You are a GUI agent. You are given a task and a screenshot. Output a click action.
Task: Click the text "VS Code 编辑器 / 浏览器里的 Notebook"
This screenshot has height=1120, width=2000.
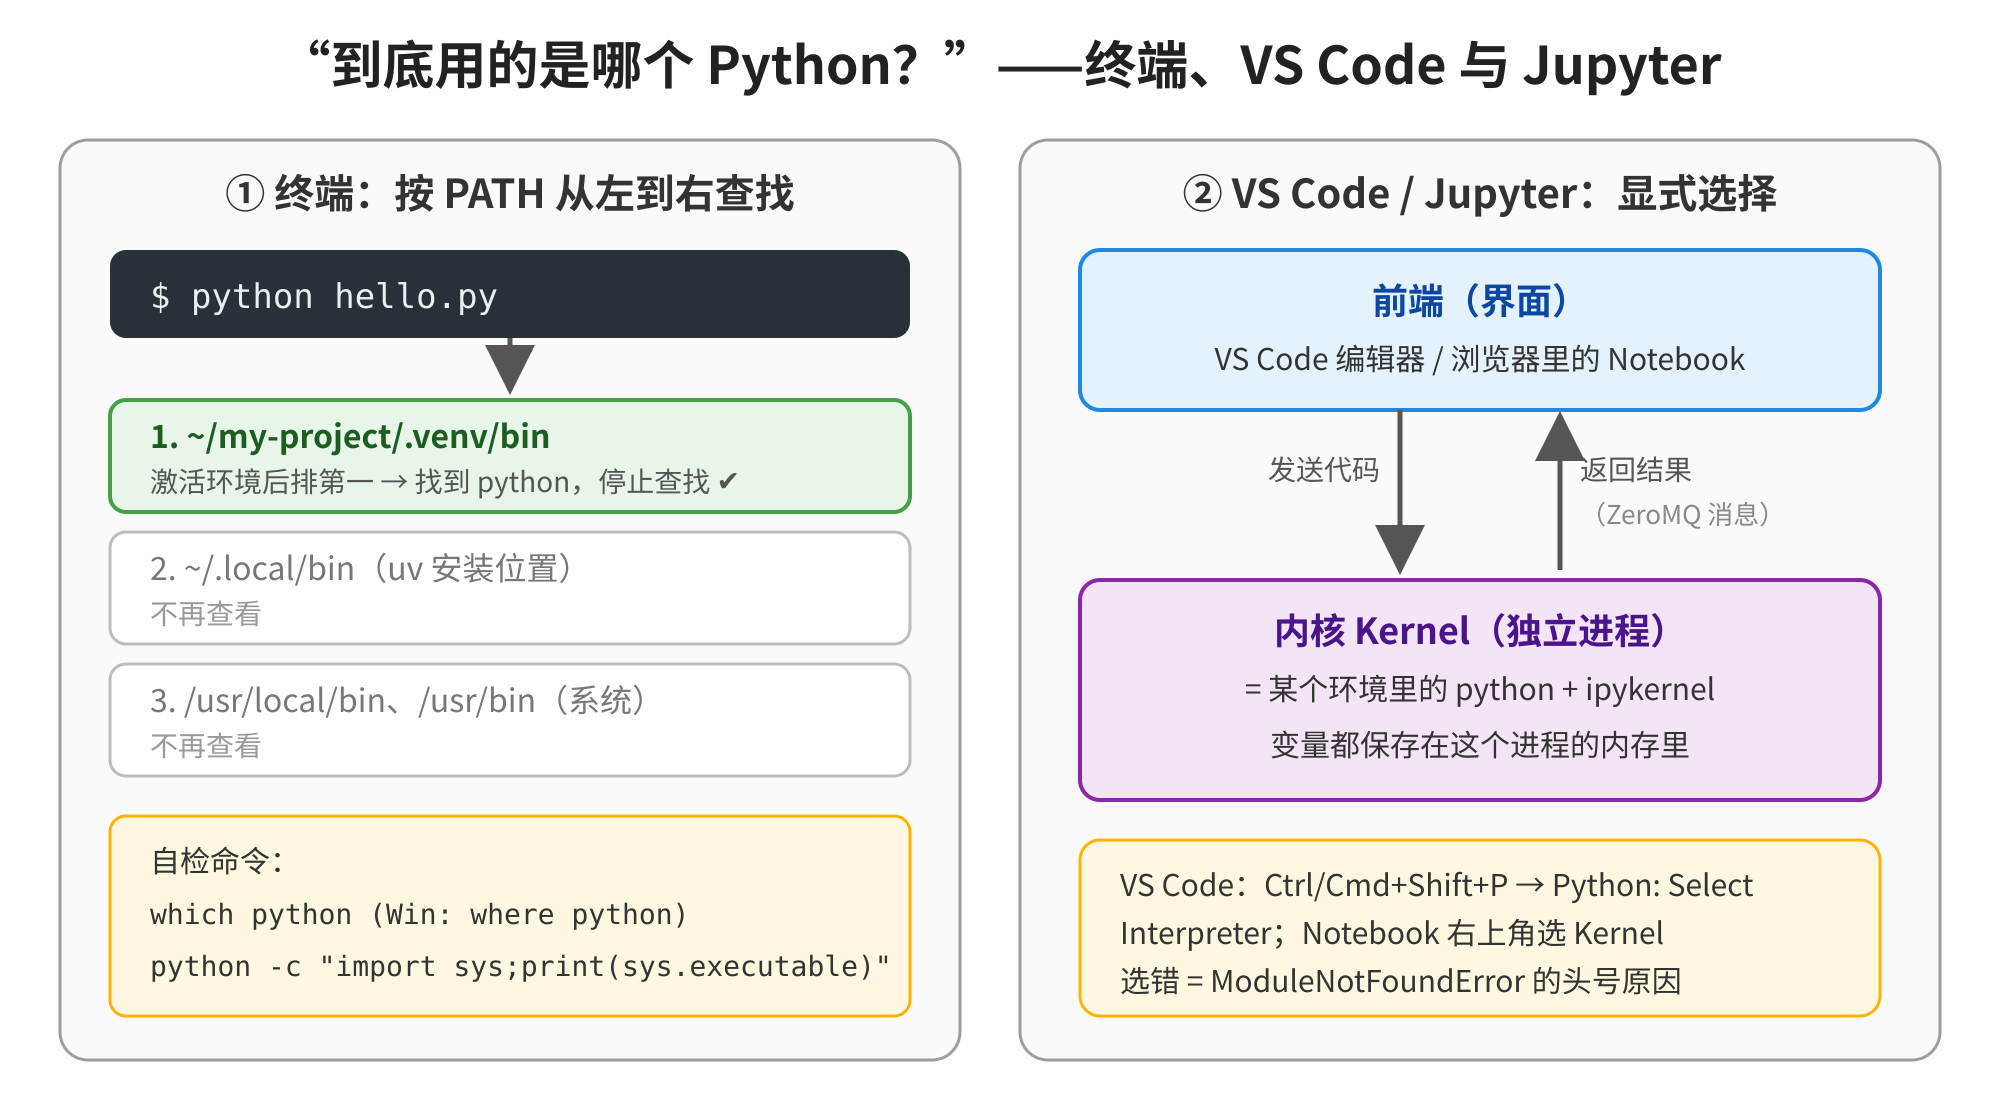point(1480,359)
